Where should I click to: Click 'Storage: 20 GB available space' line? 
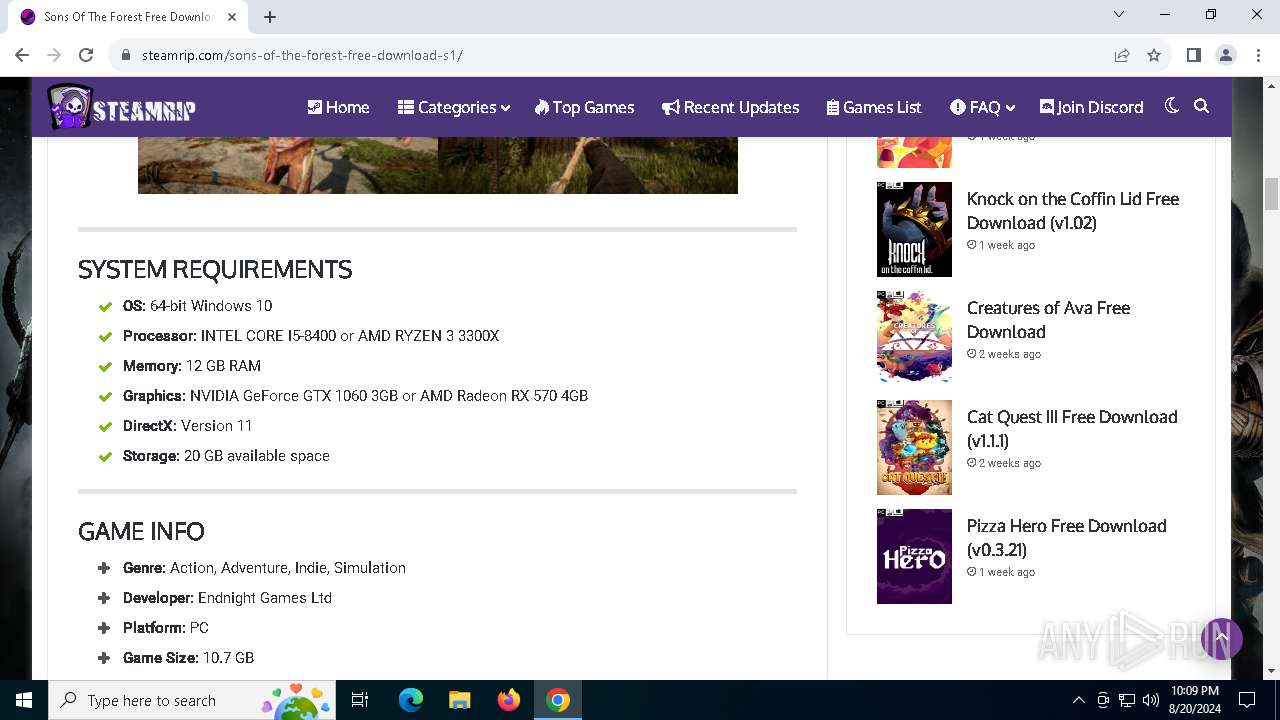pos(226,456)
